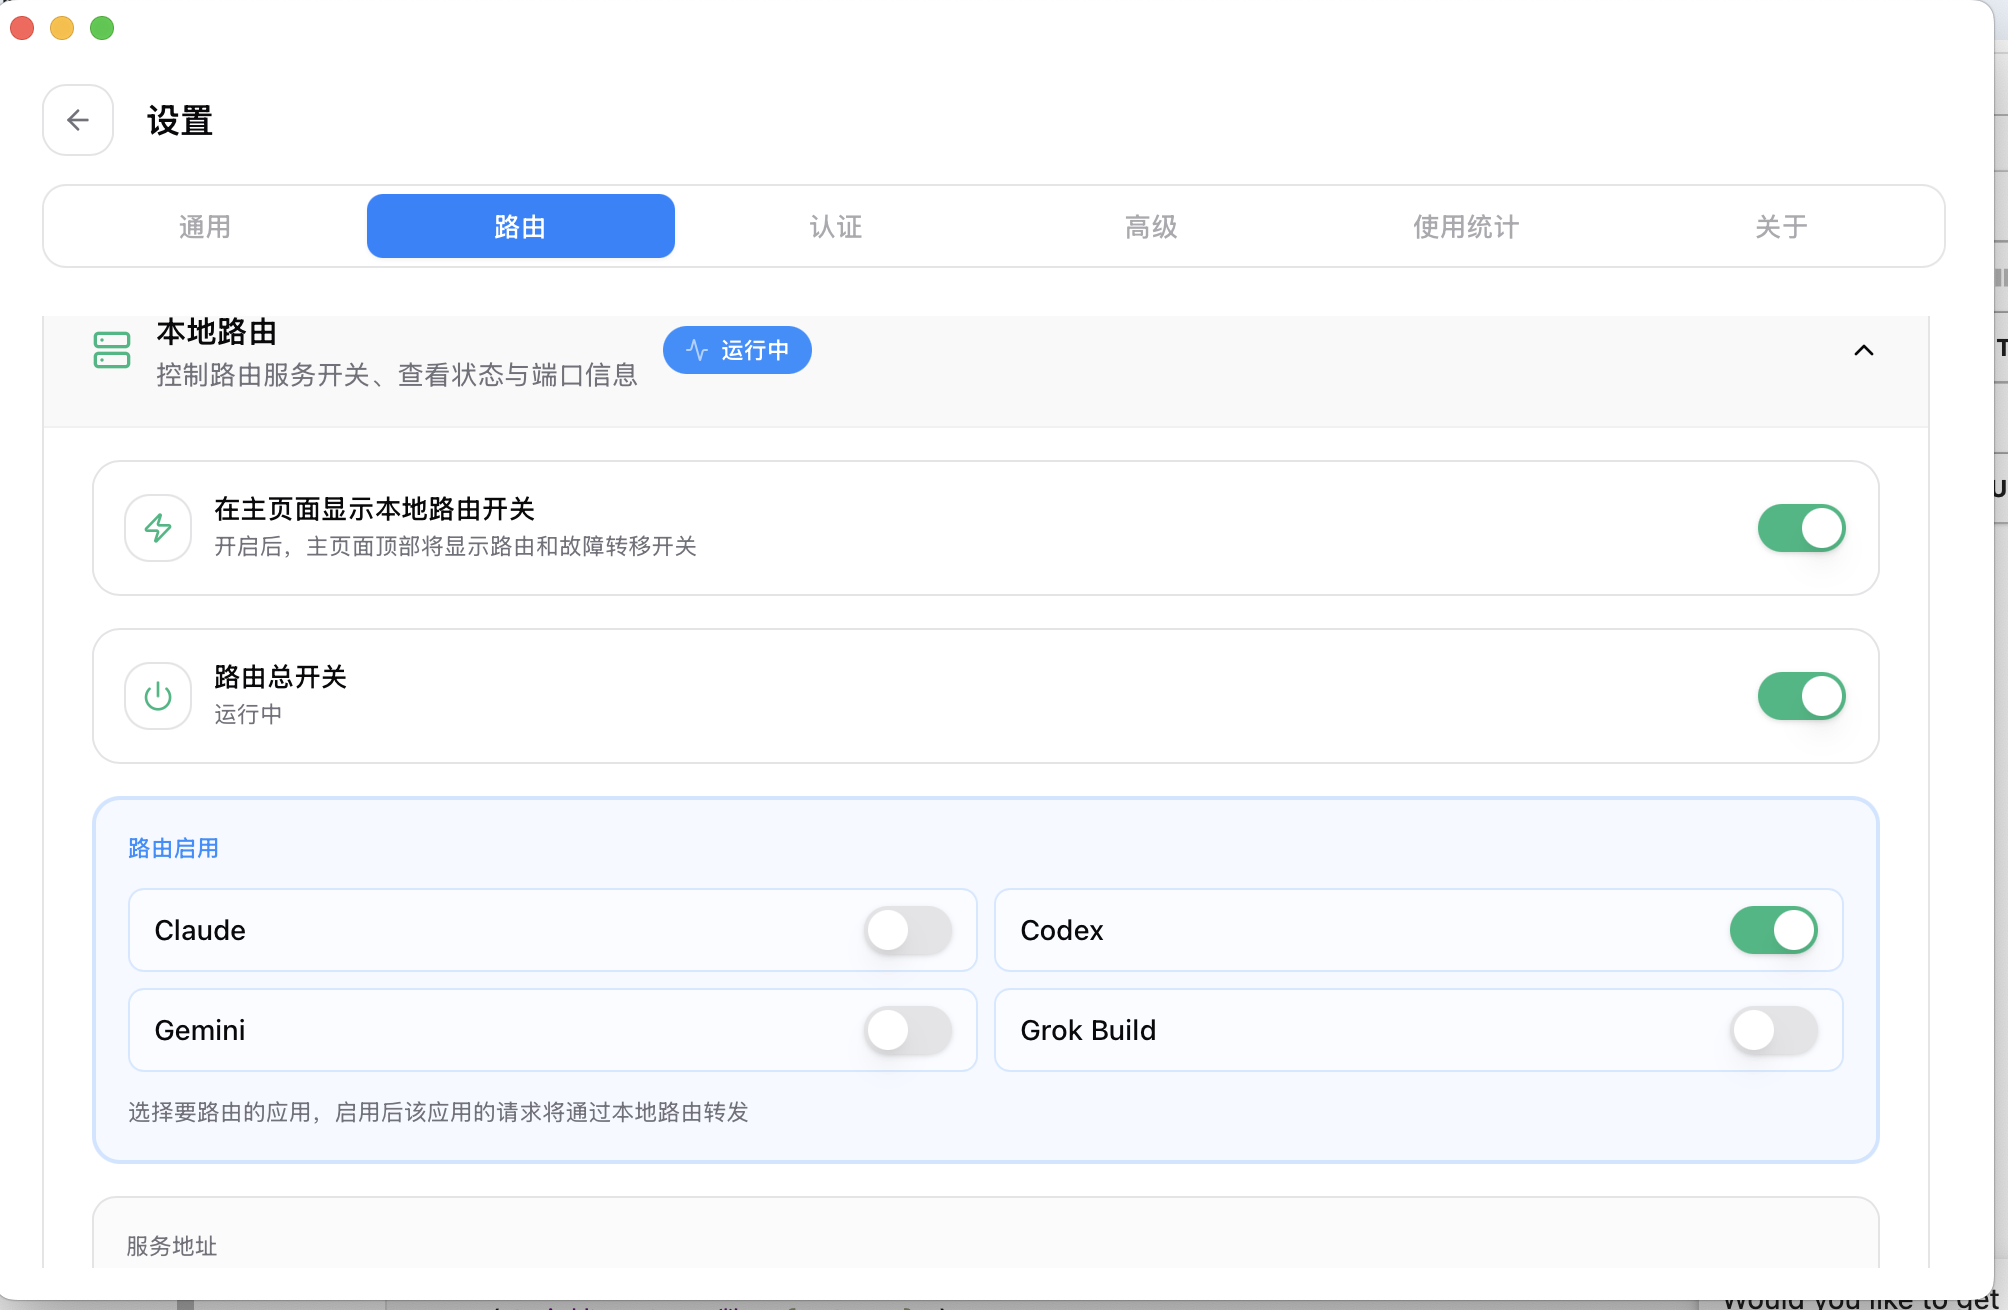Click the 开启后，主页面顶部将显示路由和故障转移开关 description
Viewport: 2008px width, 1310px height.
click(x=455, y=546)
